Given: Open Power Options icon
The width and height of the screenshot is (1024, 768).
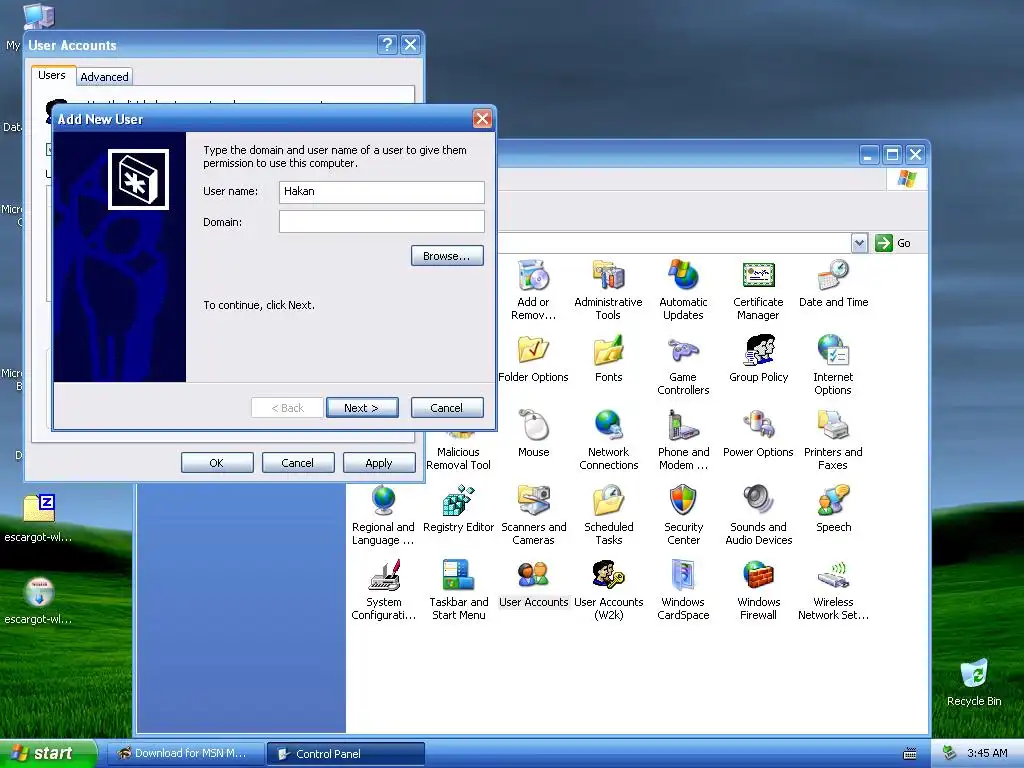Looking at the screenshot, I should 758,434.
